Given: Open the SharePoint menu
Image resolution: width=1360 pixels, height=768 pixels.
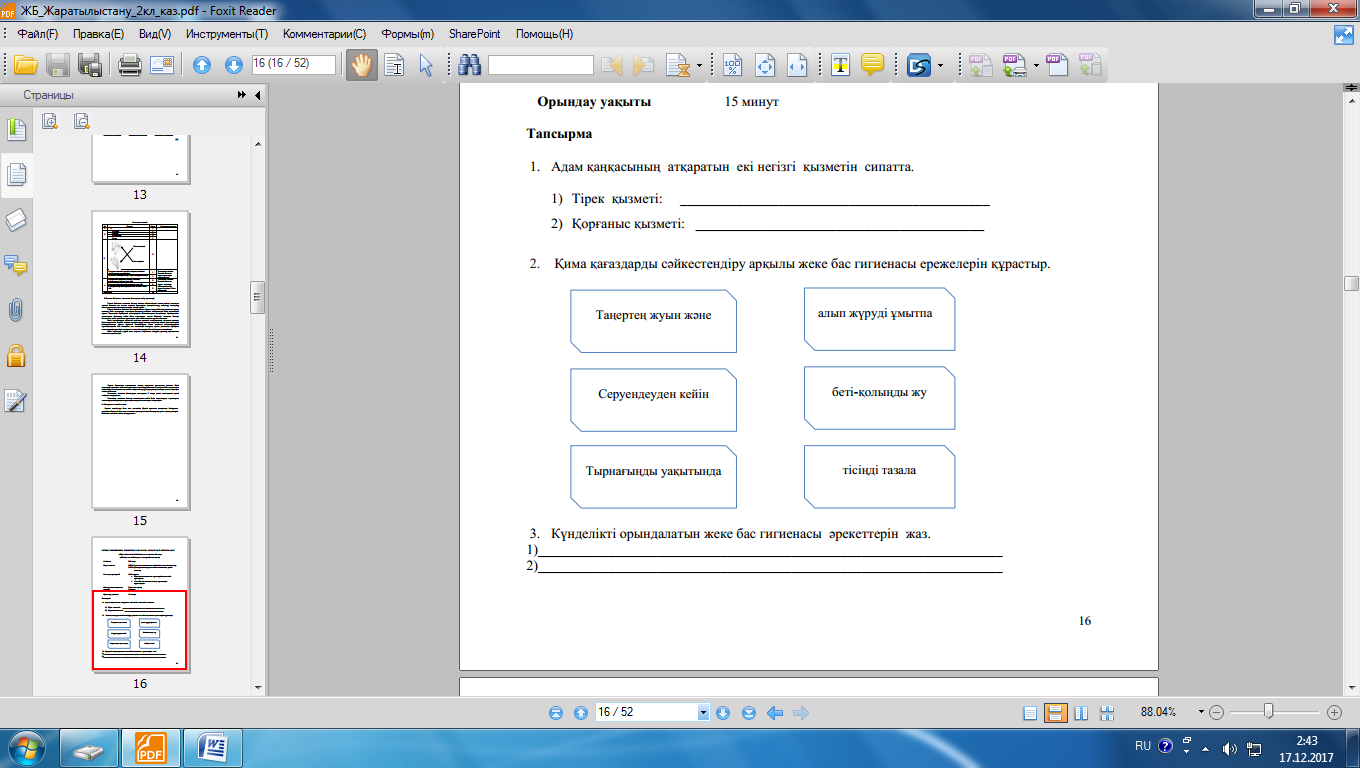Looking at the screenshot, I should (475, 34).
